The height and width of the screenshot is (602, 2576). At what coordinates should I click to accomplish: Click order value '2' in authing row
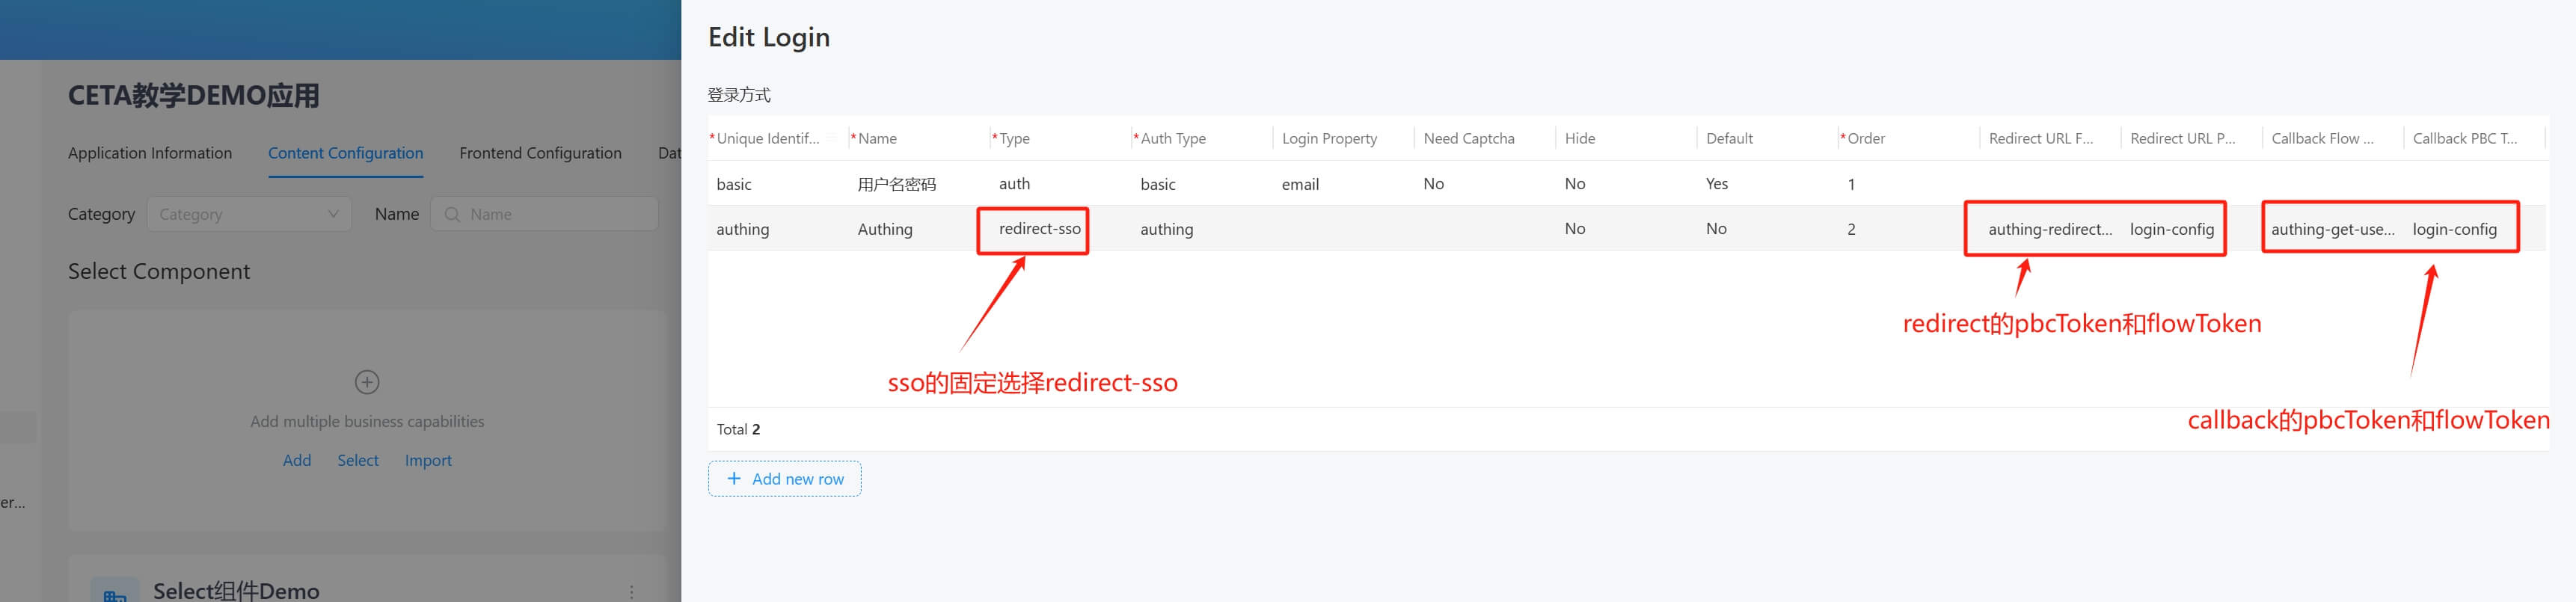(1851, 229)
